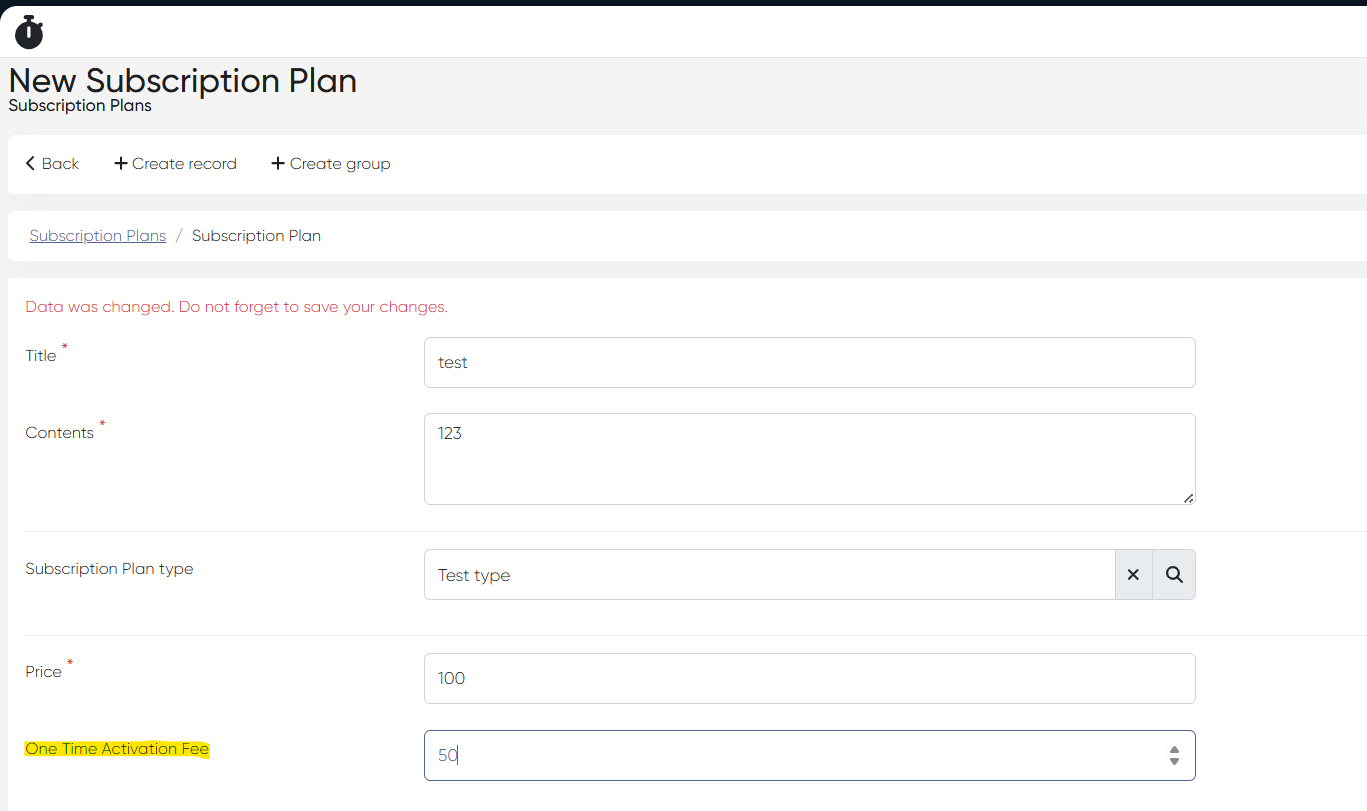Click the Subscription Plan breadcrumb item
The width and height of the screenshot is (1367, 811).
pos(256,236)
